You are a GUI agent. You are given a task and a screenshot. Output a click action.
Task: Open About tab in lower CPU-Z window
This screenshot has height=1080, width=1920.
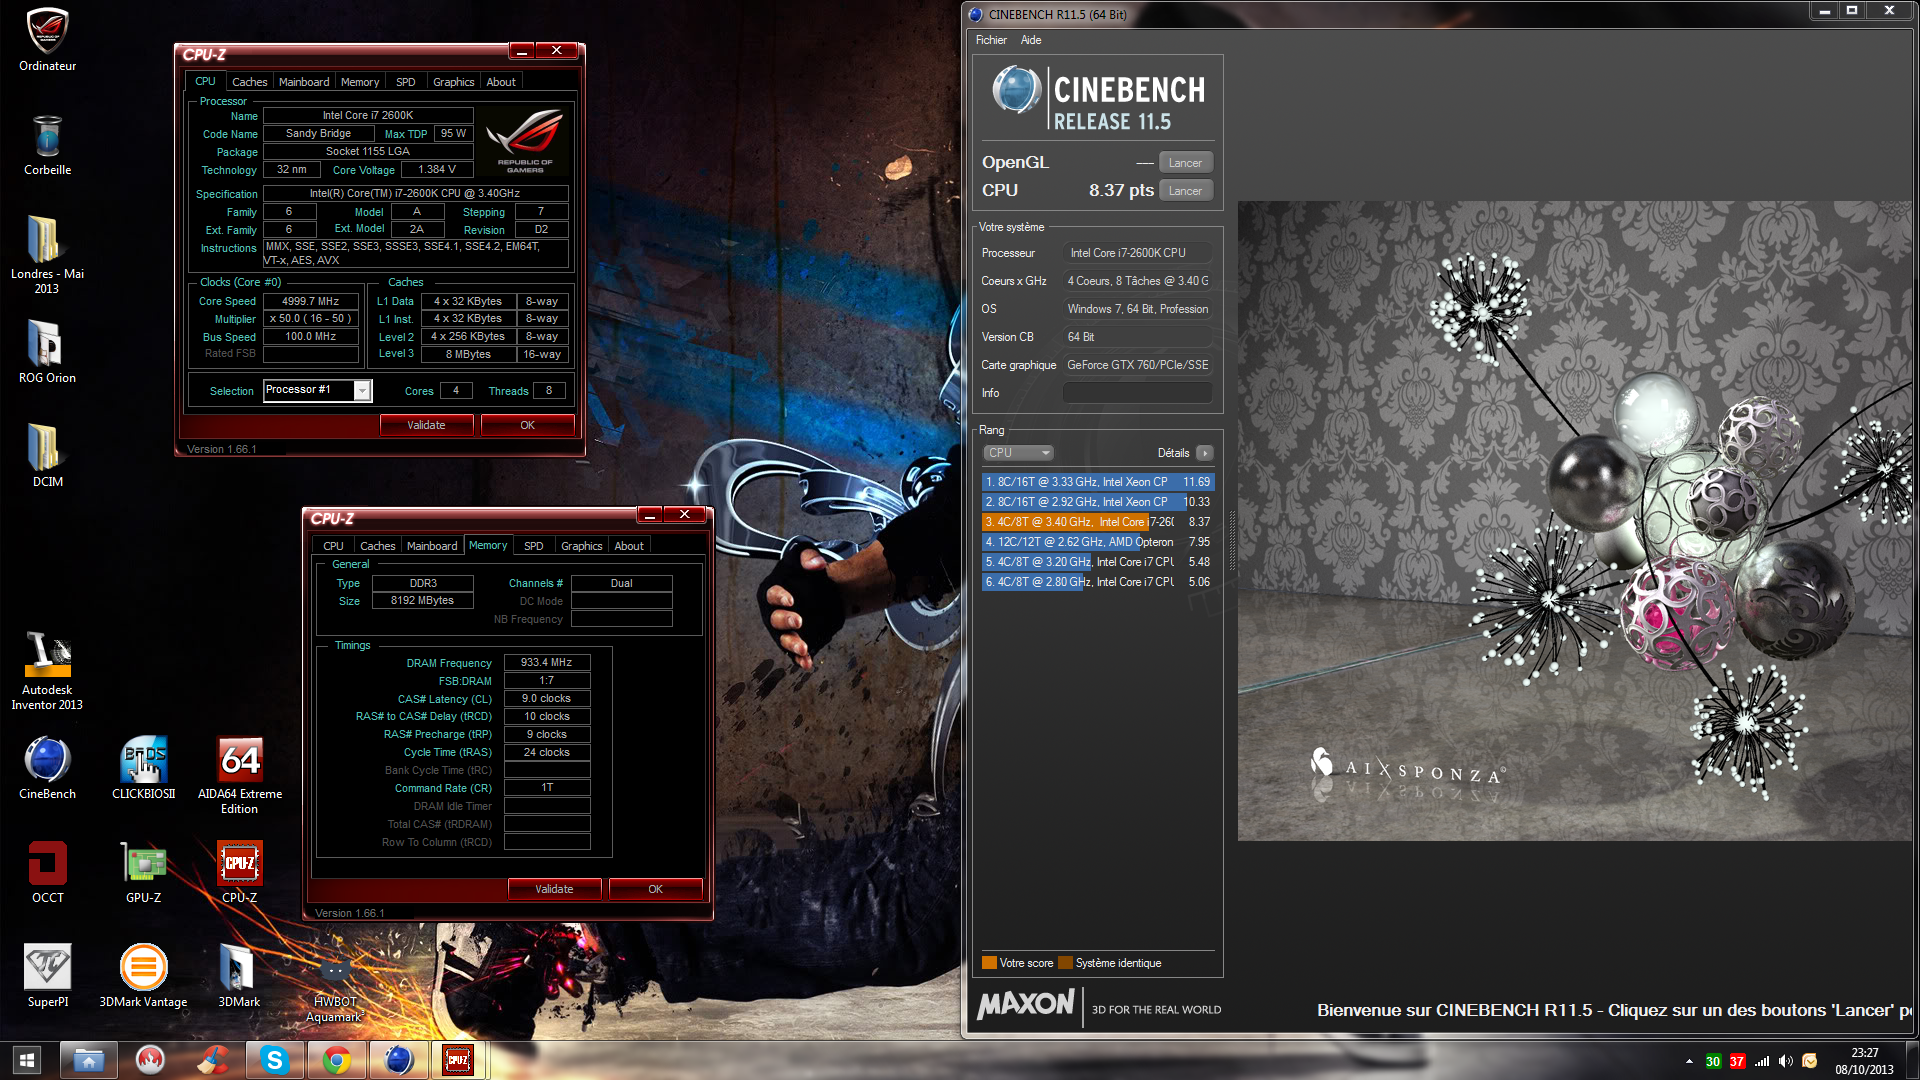coord(629,546)
